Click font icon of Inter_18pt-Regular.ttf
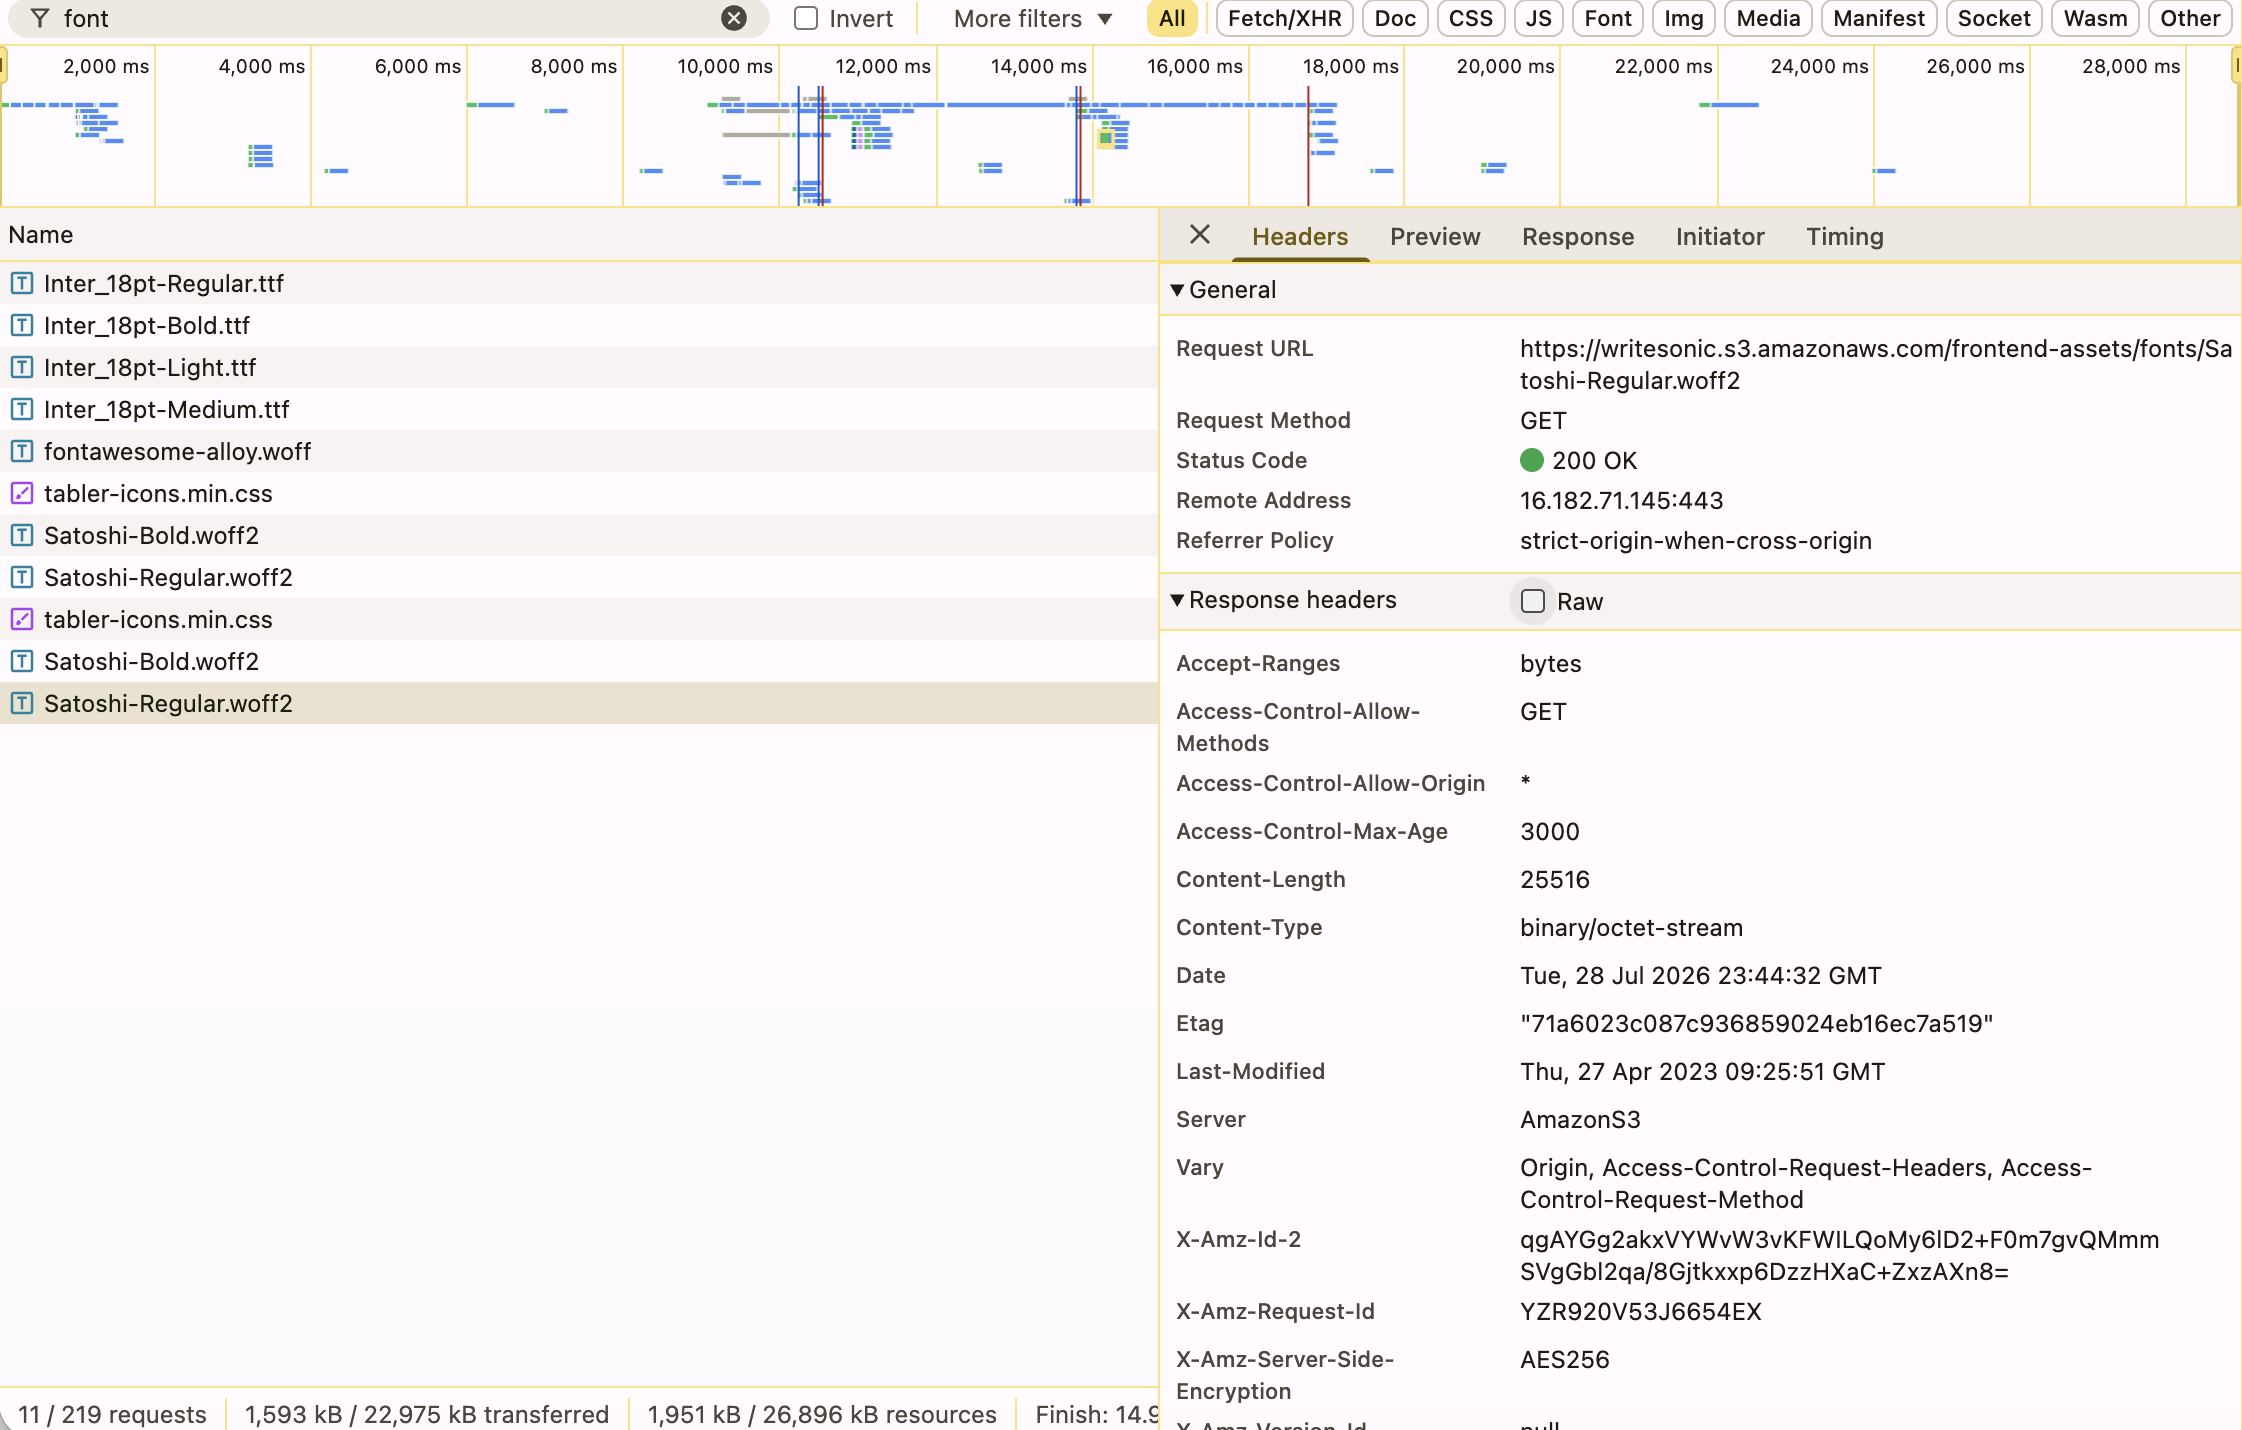Screen dimensions: 2242x1430 [22, 283]
